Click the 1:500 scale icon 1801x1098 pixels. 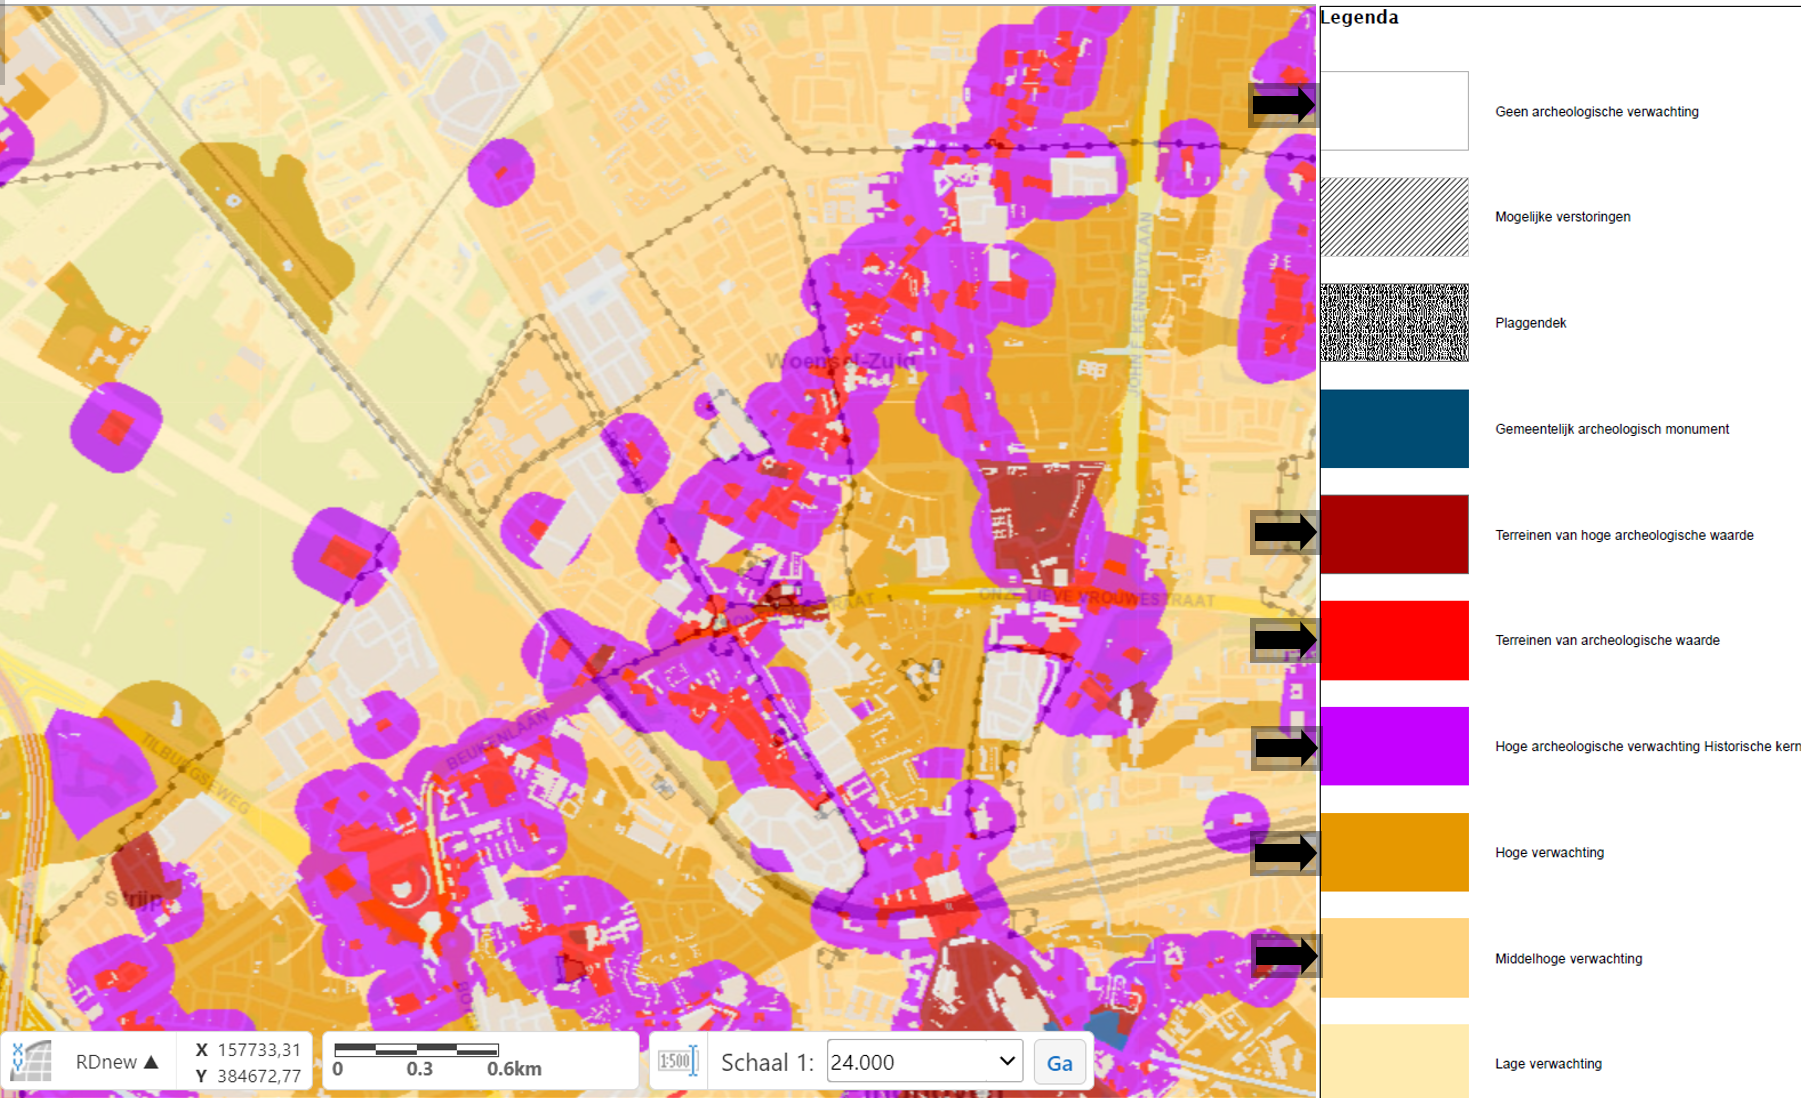(678, 1061)
